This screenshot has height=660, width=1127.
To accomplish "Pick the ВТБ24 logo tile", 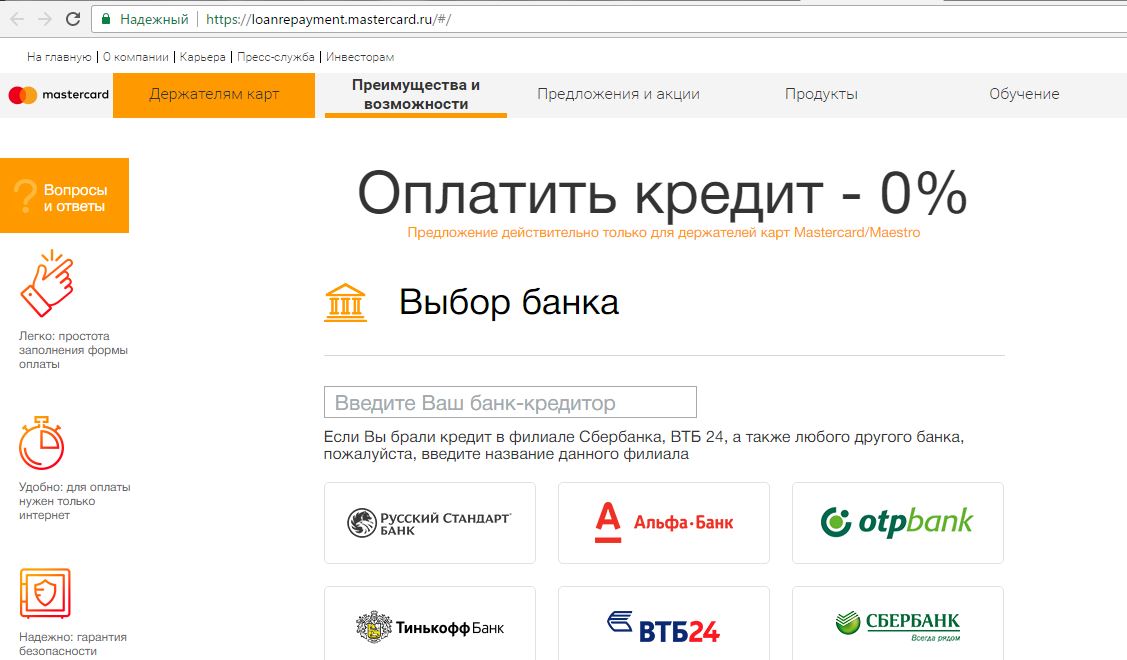I will [x=664, y=624].
